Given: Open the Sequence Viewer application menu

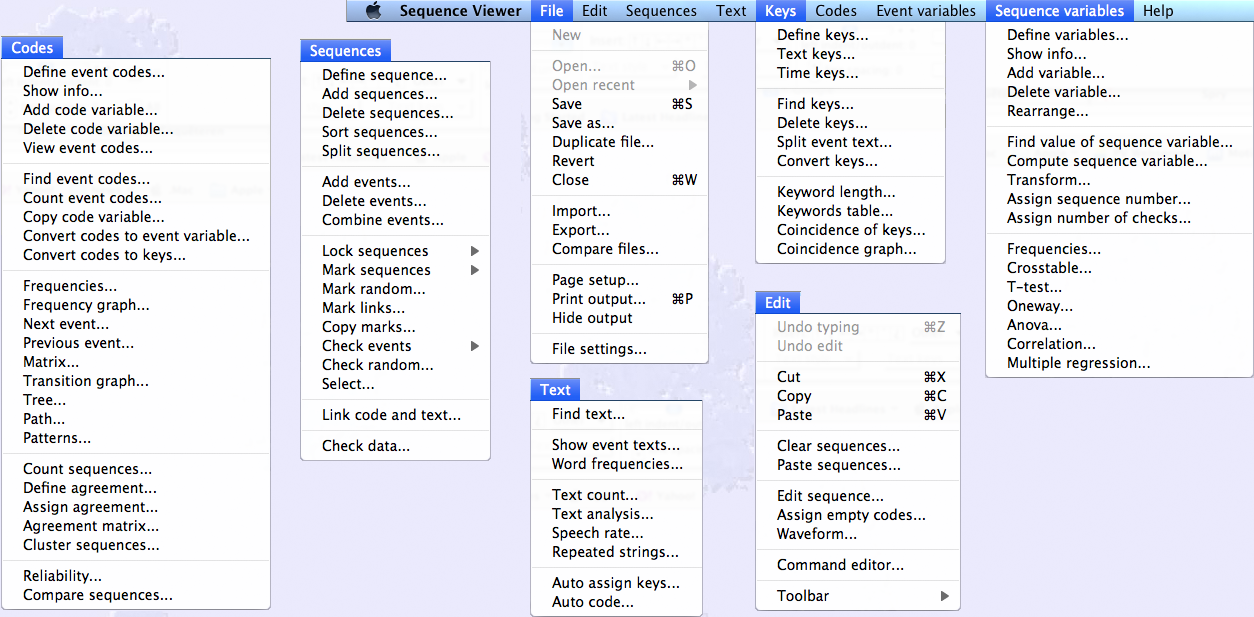Looking at the screenshot, I should click(460, 11).
